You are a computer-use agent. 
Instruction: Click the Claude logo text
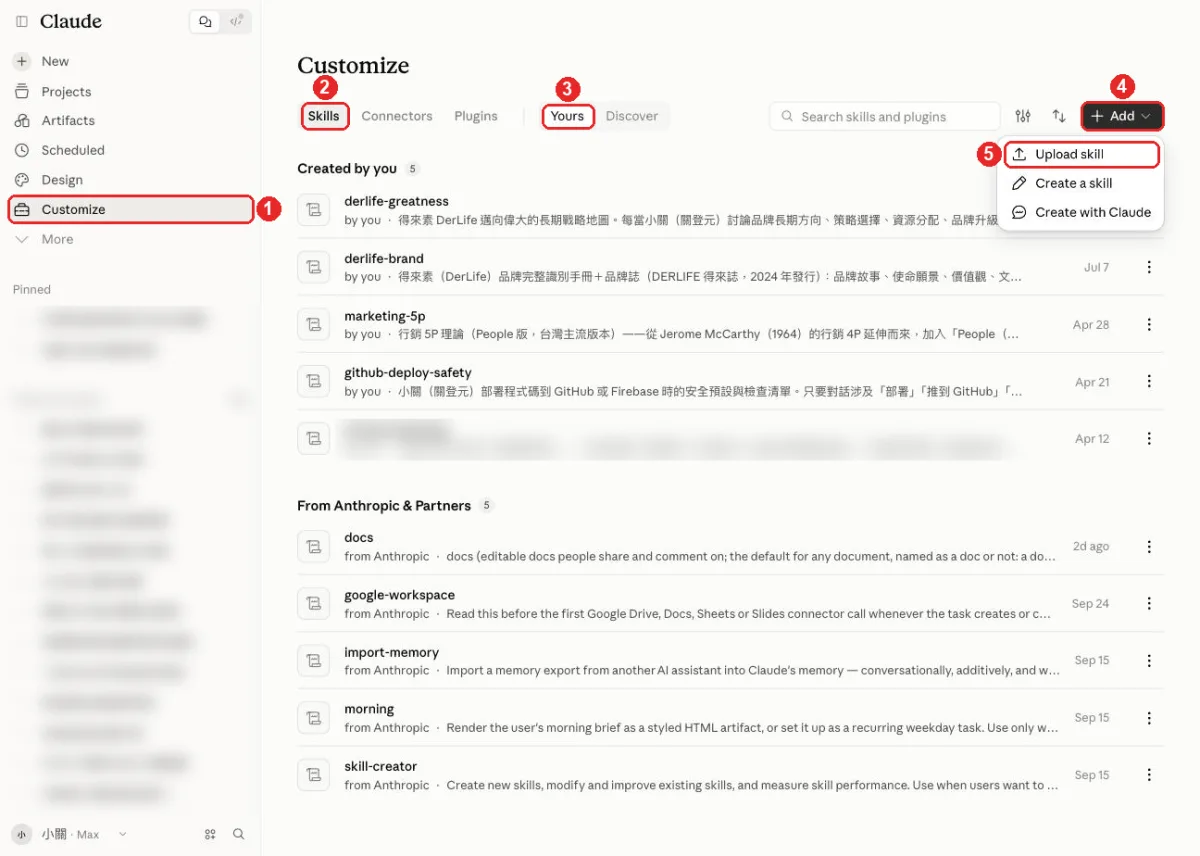click(71, 21)
